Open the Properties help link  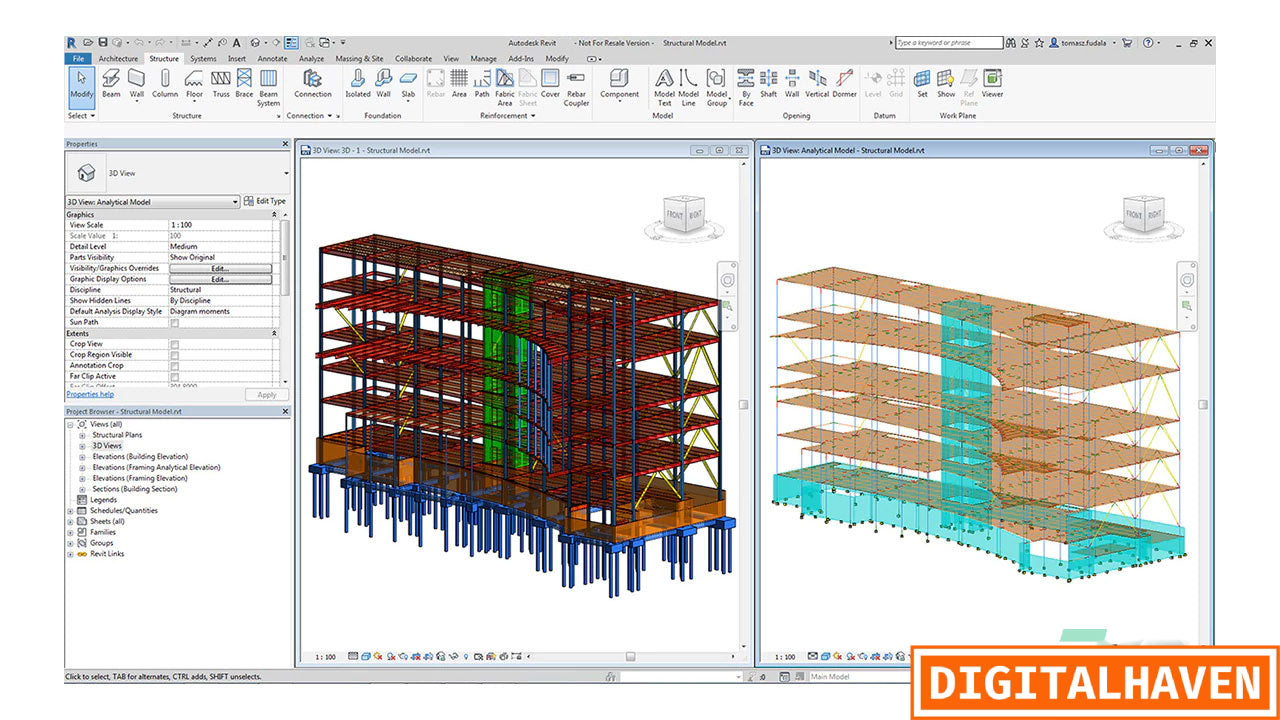coord(90,394)
